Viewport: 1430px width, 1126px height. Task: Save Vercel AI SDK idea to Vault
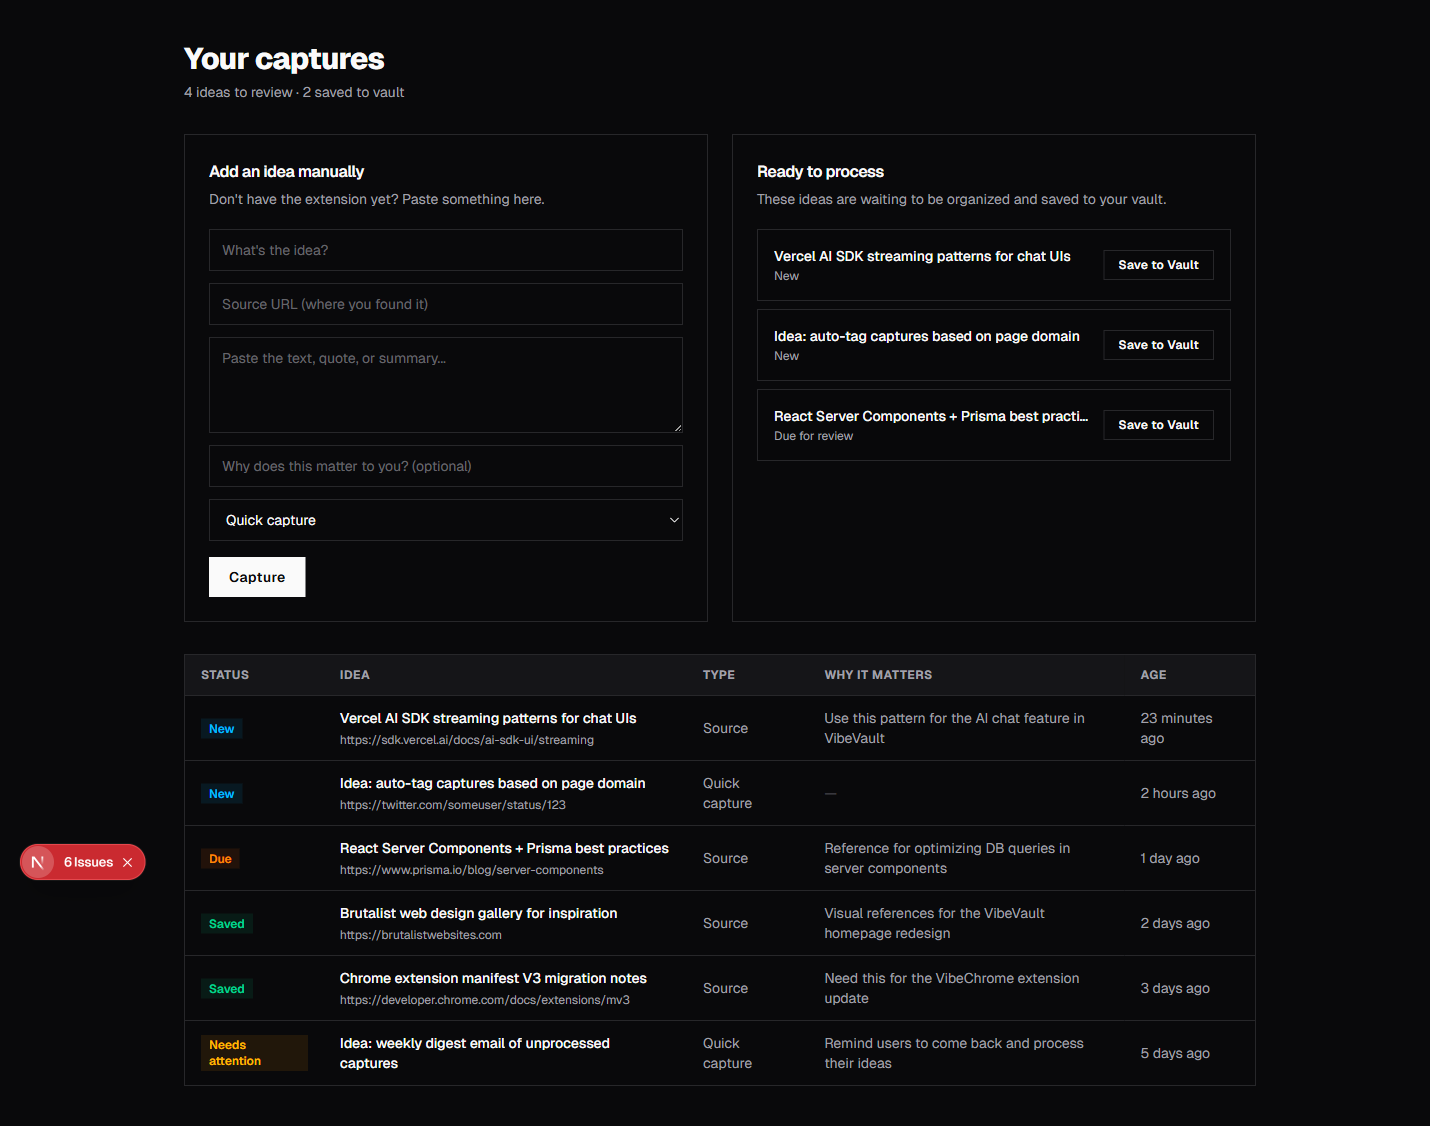tap(1158, 265)
